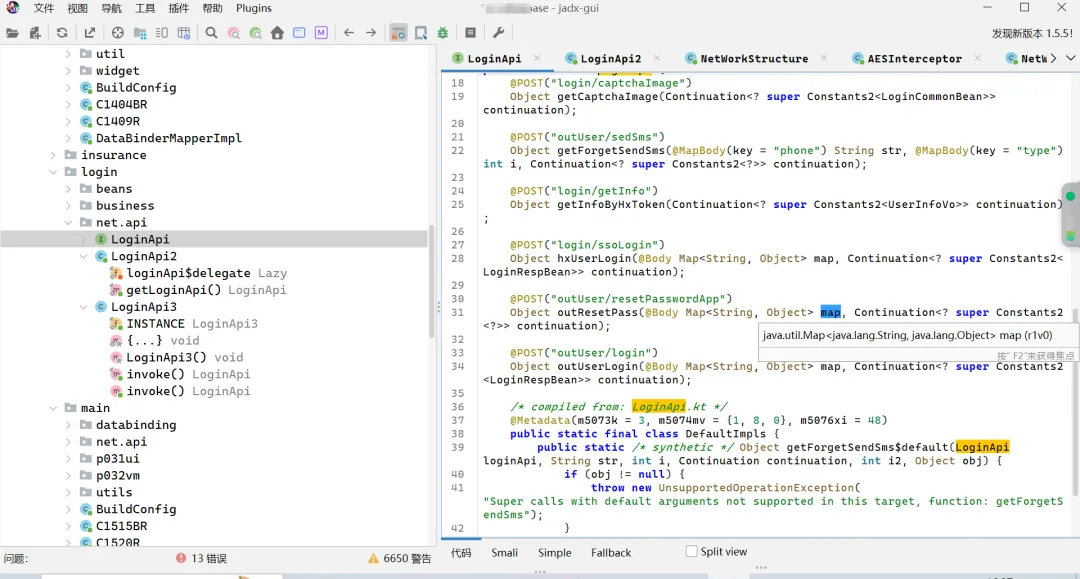Toggle the Split view checkbox
Viewport: 1080px width, 579px height.
(691, 551)
